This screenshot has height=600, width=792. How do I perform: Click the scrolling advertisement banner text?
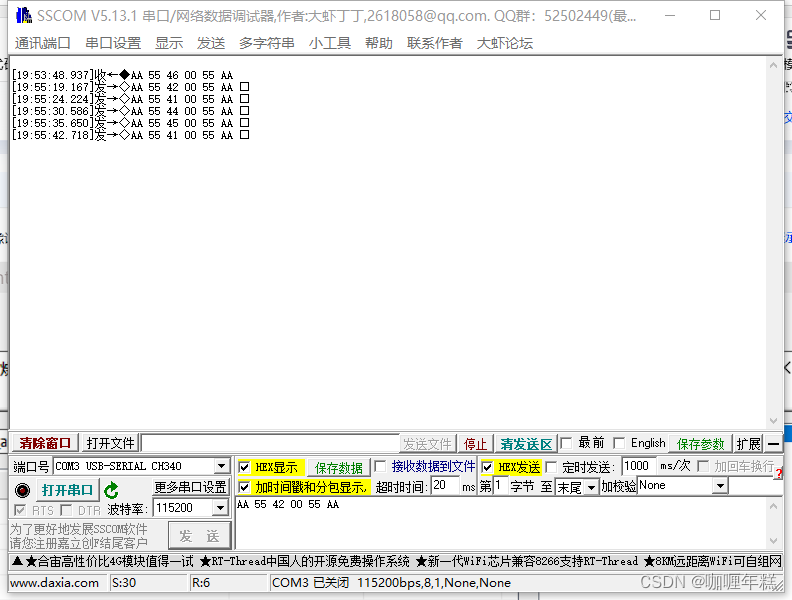tap(396, 561)
